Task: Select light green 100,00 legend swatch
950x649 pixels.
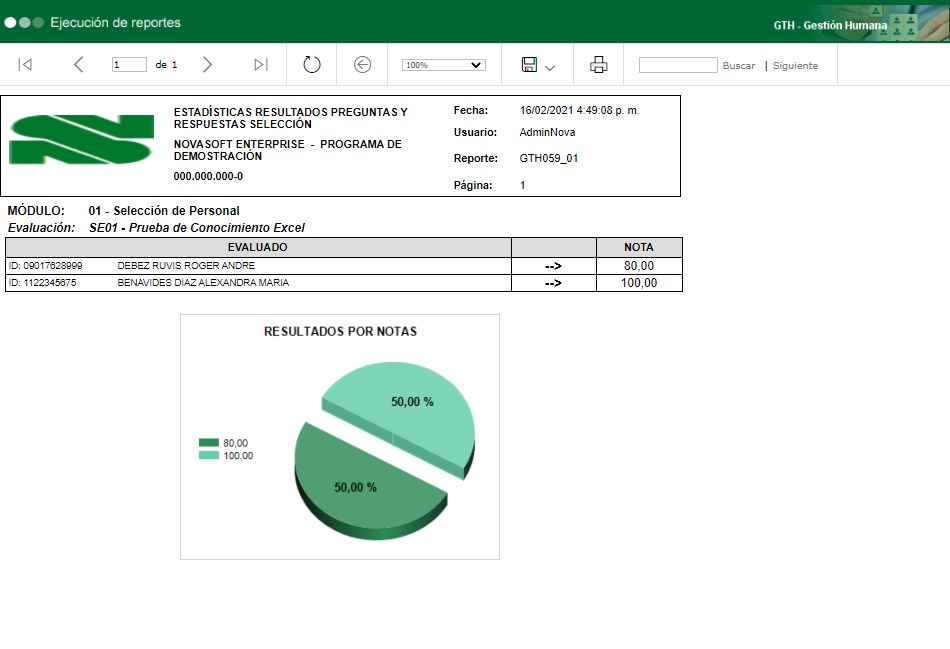Action: 209,455
